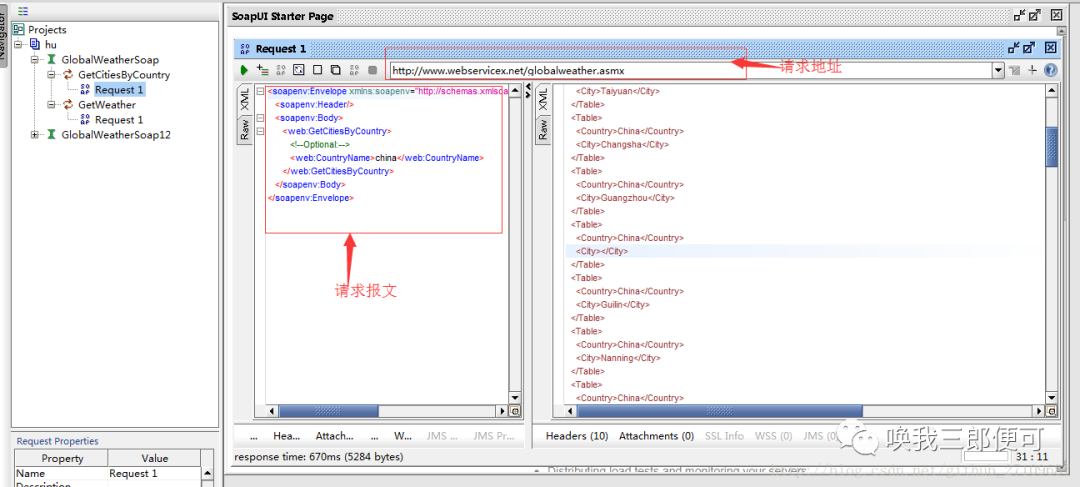Click the request editor horizontal scrollbar thumb

(329, 411)
